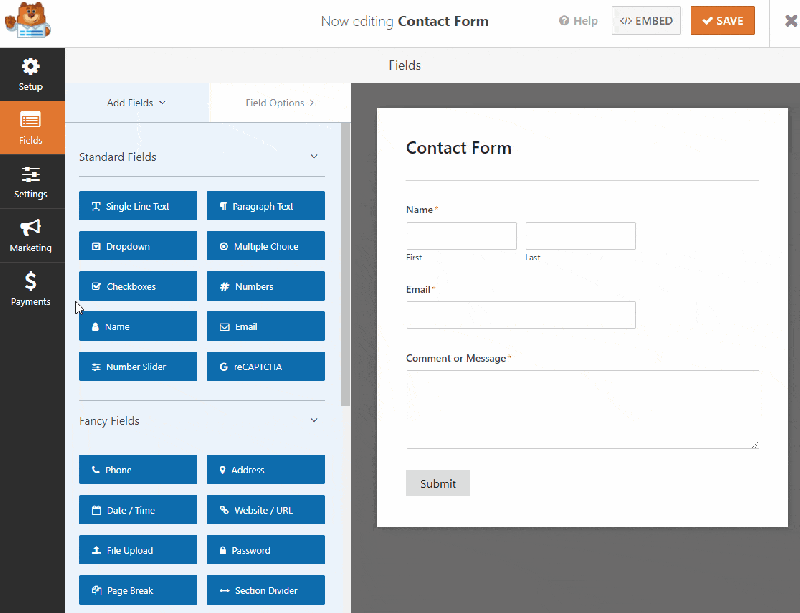The image size is (800, 613).
Task: Add an Address field
Action: [x=265, y=469]
